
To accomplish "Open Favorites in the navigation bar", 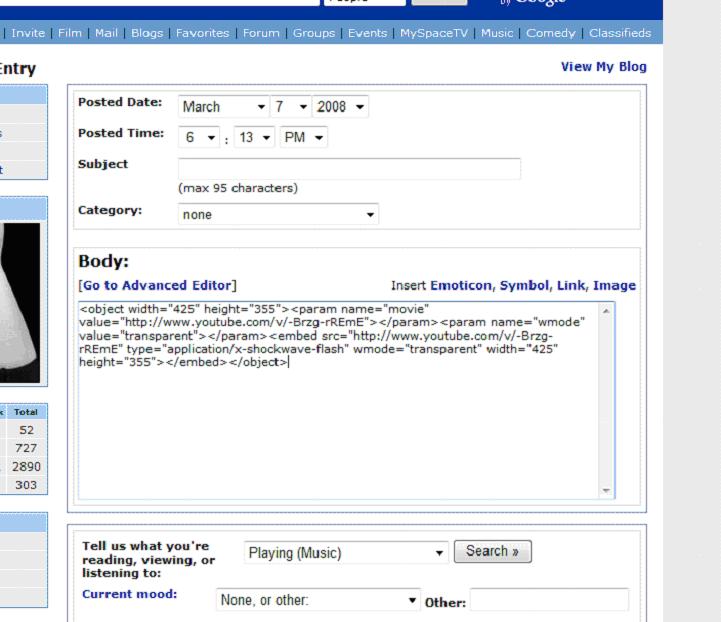I will click(202, 33).
